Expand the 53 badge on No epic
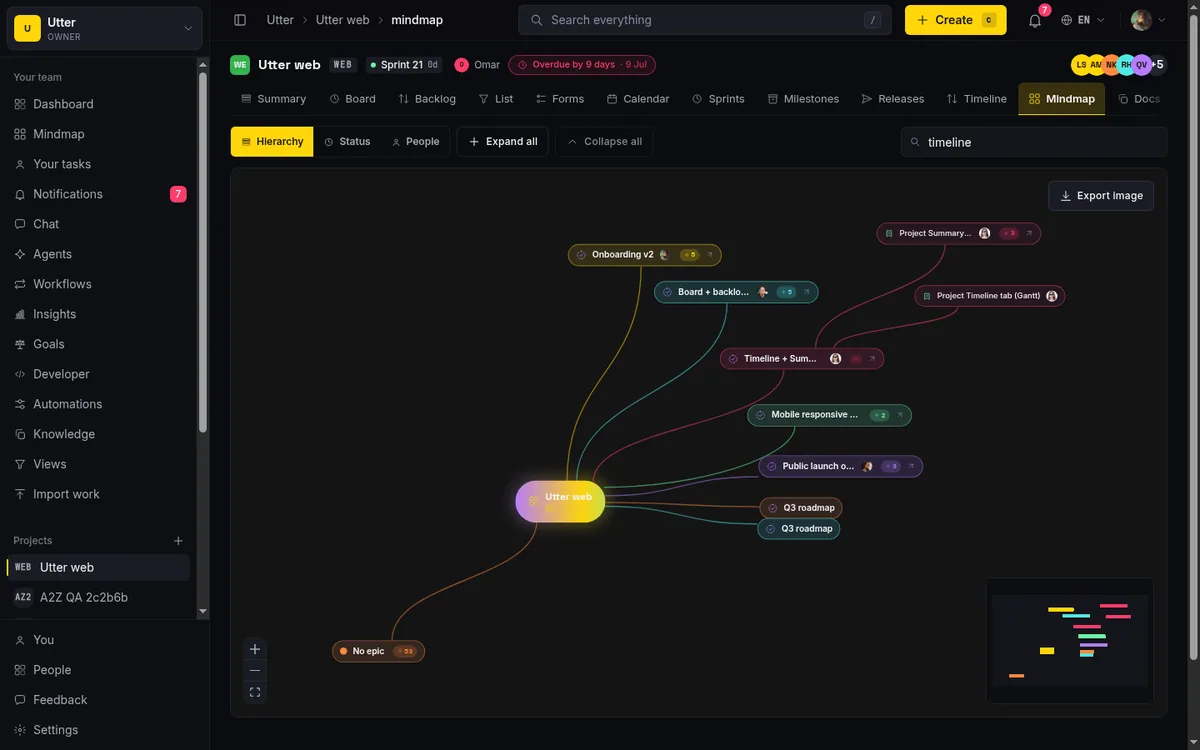Screen dimensions: 1200x750 click(x=404, y=651)
